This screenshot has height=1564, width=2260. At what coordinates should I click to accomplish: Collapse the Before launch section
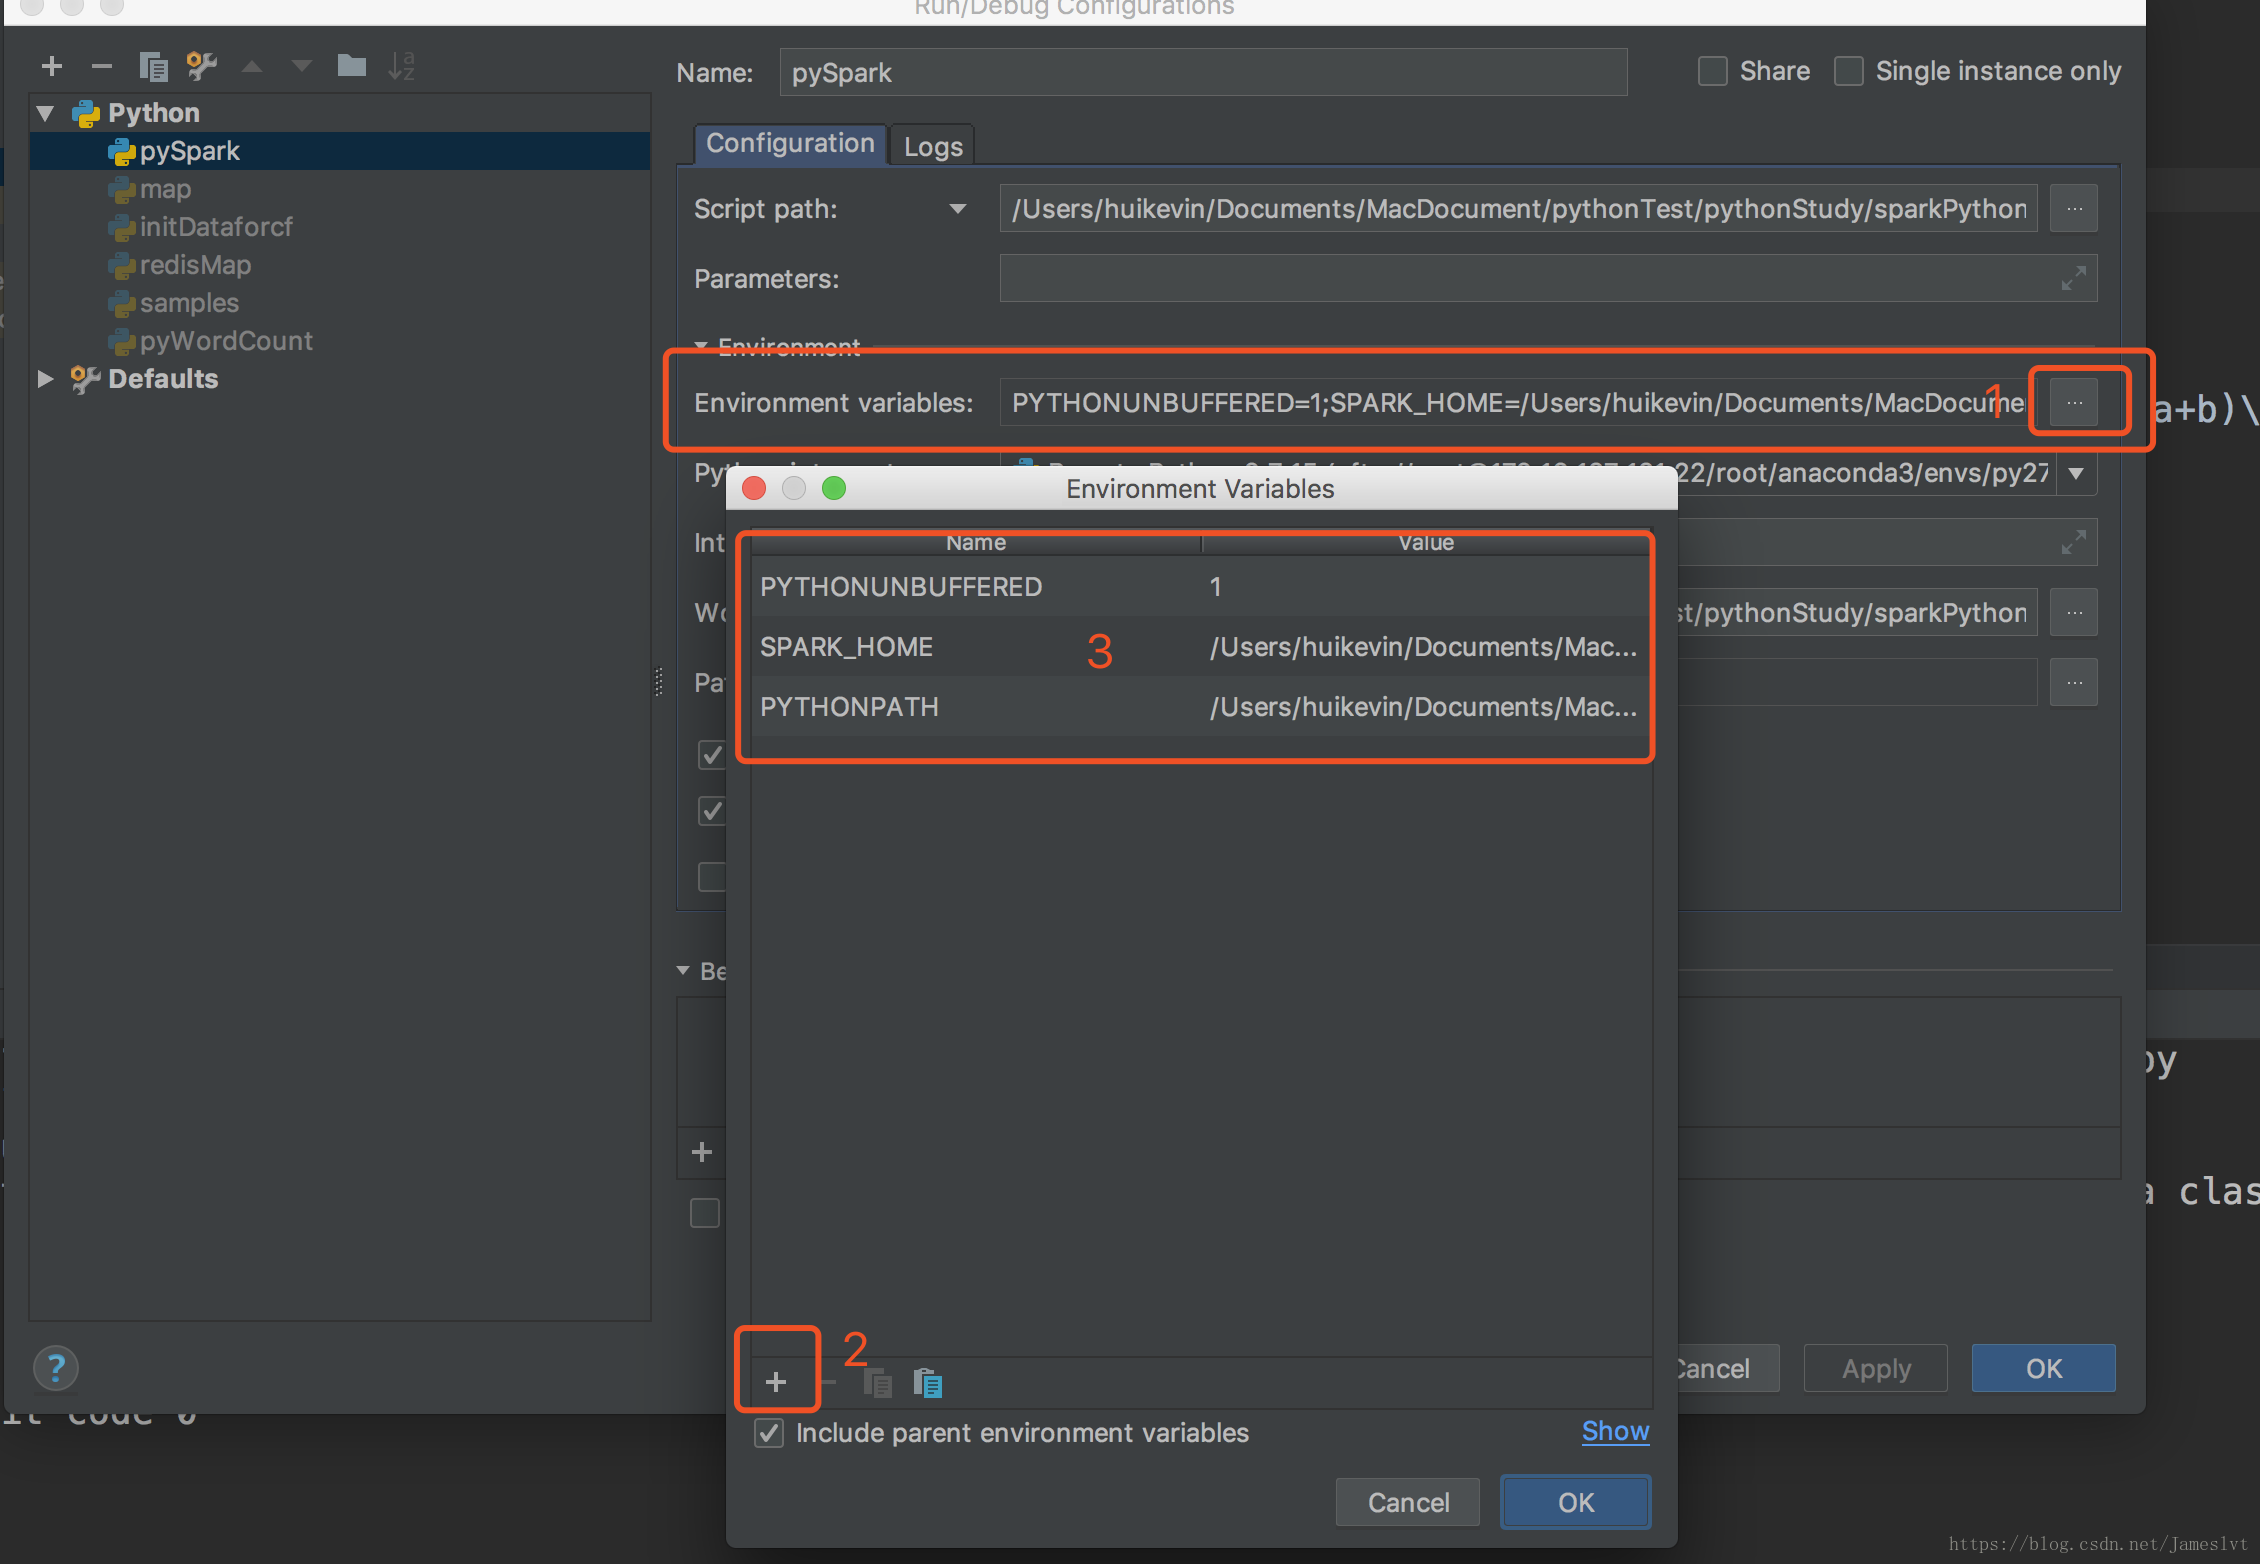coord(683,970)
